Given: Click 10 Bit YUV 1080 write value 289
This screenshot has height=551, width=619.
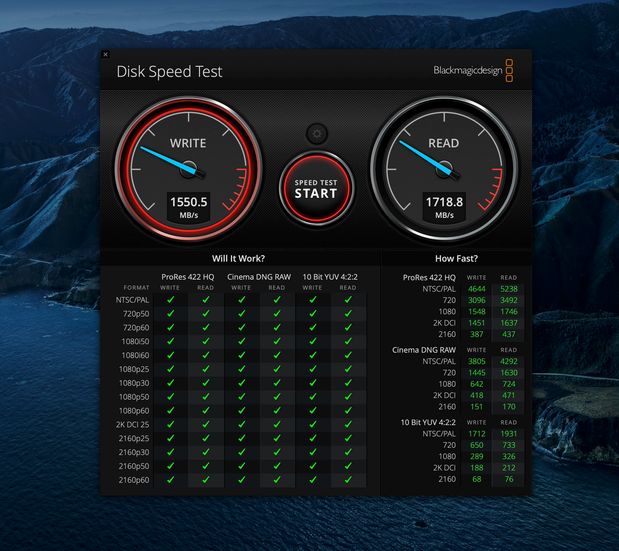Looking at the screenshot, I should (476, 457).
